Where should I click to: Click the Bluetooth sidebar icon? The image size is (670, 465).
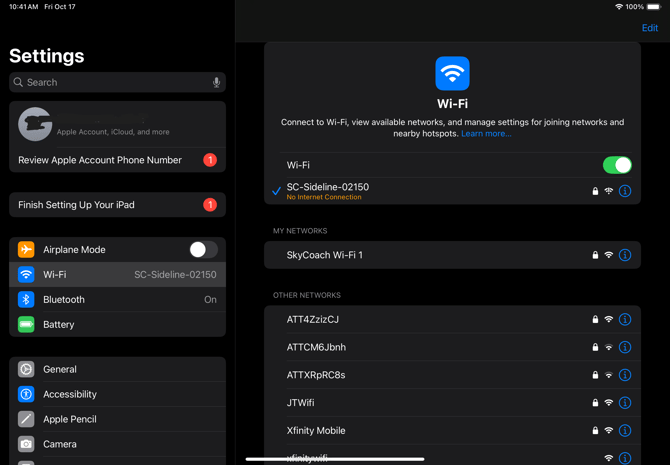pos(26,300)
